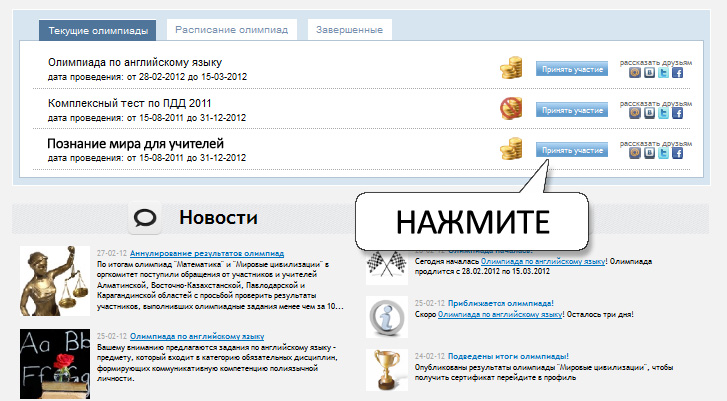This screenshot has width=727, height=401.
Task: Click the 24-02-12 news date
Action: (430, 356)
